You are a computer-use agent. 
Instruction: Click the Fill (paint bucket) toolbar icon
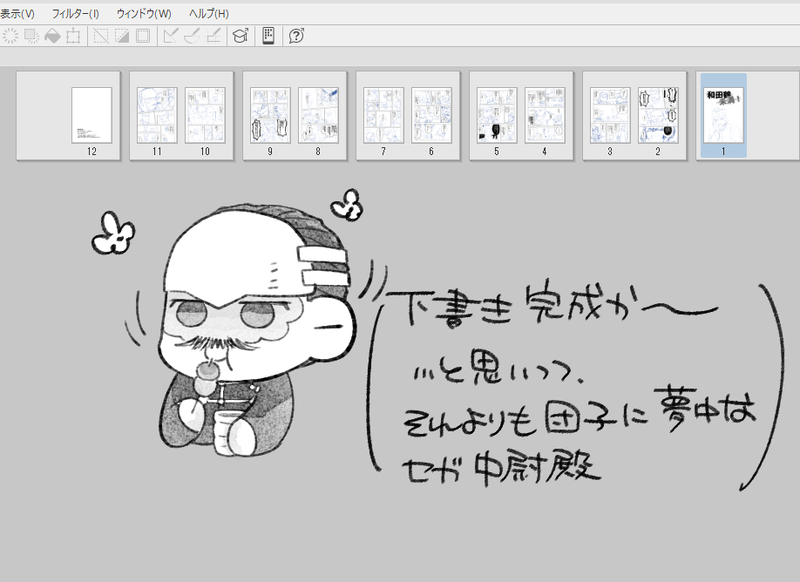pyautogui.click(x=53, y=36)
